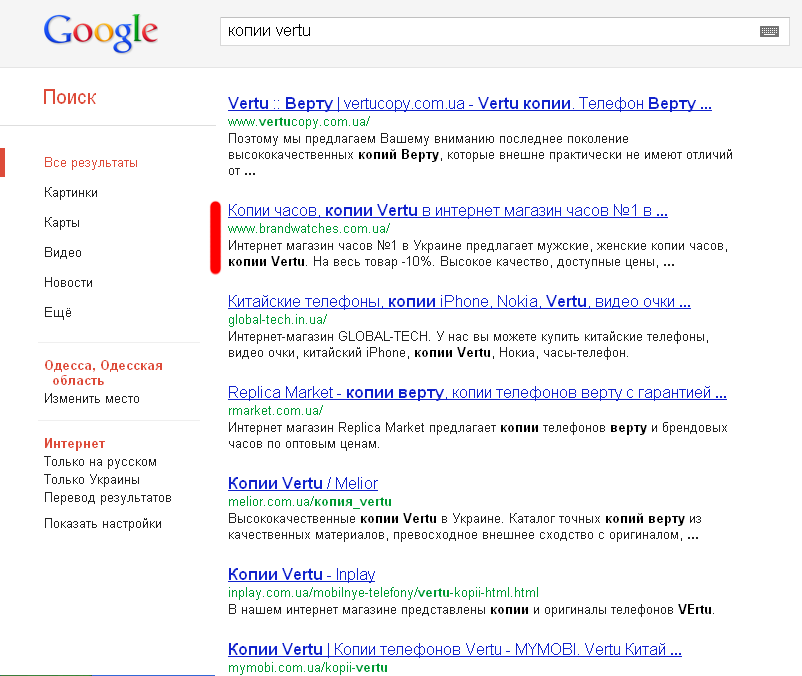Click the 'Поиск' heading
The height and width of the screenshot is (676, 802).
point(70,97)
